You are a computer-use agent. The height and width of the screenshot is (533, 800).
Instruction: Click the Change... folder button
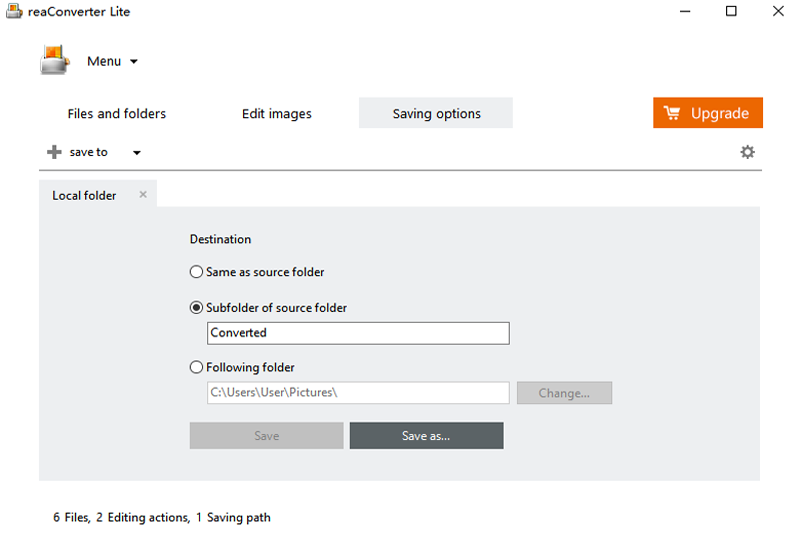pyautogui.click(x=564, y=393)
